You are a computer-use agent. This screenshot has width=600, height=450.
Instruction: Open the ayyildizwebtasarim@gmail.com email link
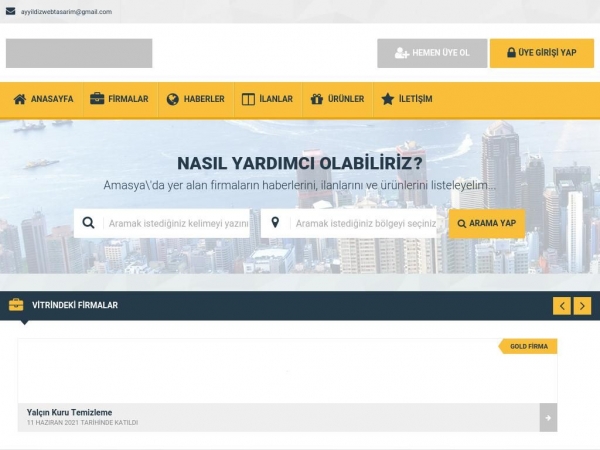[x=67, y=12]
